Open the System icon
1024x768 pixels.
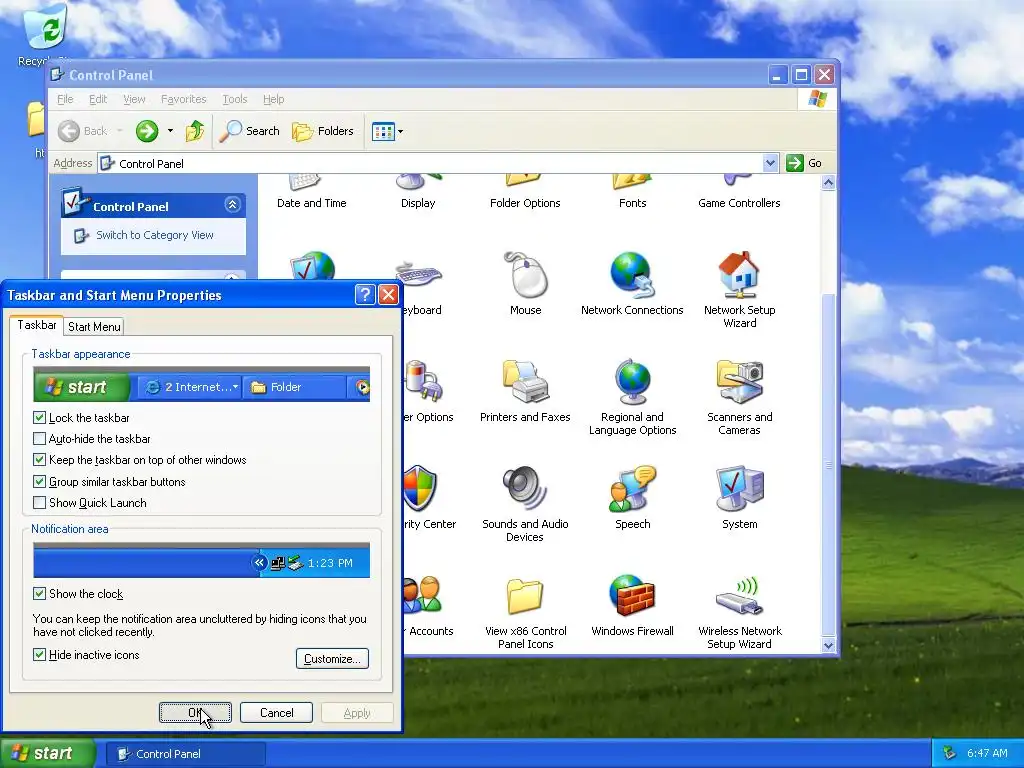(739, 489)
